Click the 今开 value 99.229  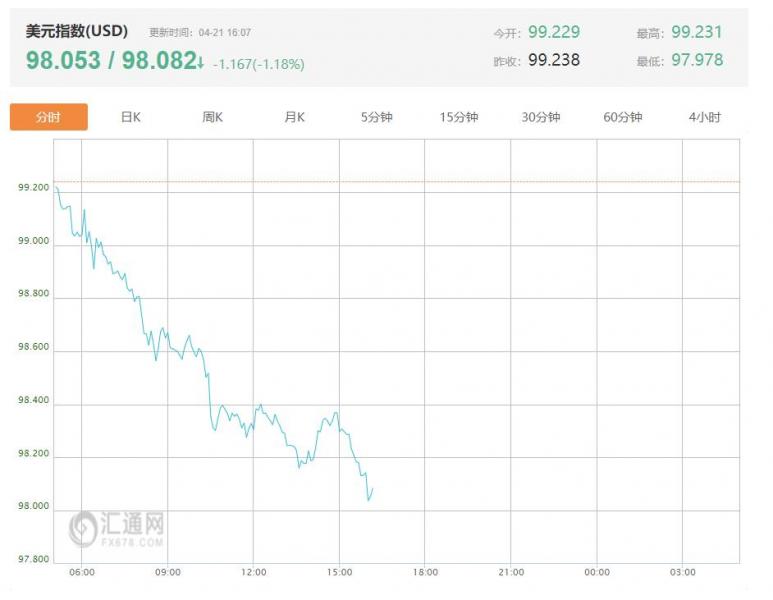tap(554, 32)
